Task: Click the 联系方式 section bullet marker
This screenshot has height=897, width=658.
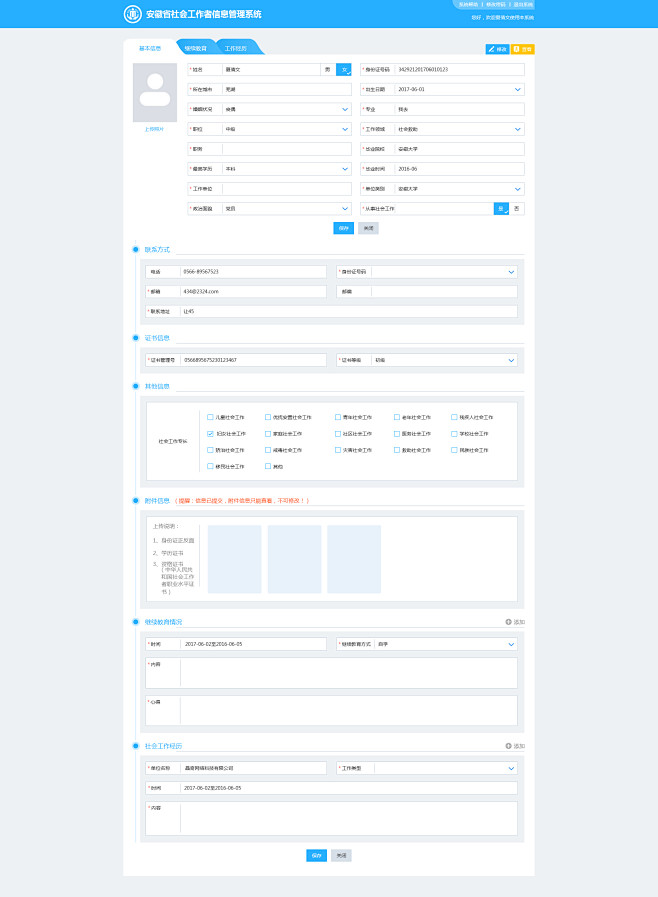Action: (x=136, y=249)
